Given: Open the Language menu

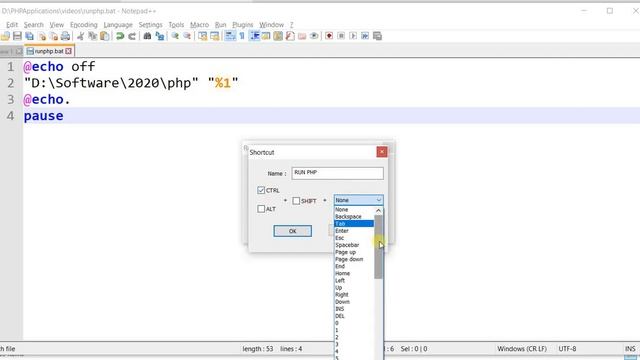Looking at the screenshot, I should 118,25.
